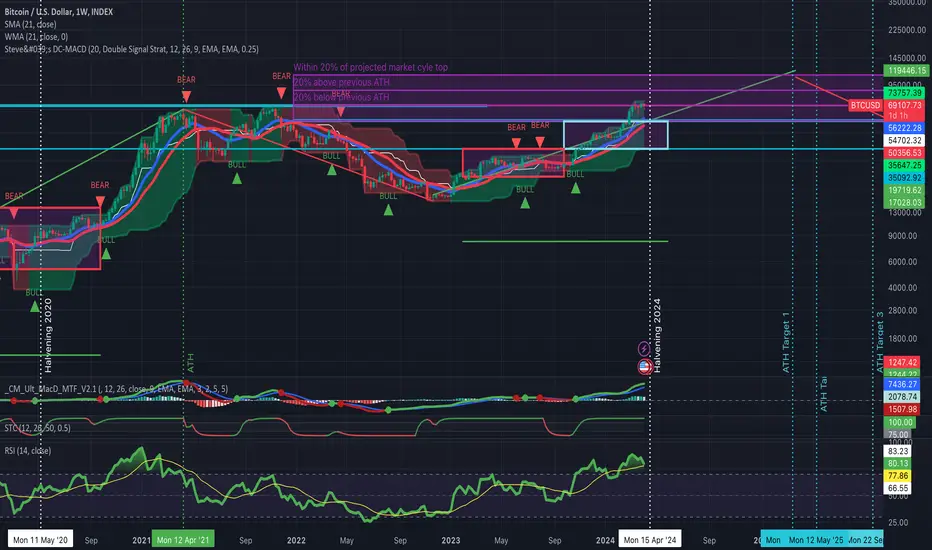Image resolution: width=932 pixels, height=550 pixels.
Task: Click the green 'Mon 12 Apr '21' date label
Action: point(183,540)
